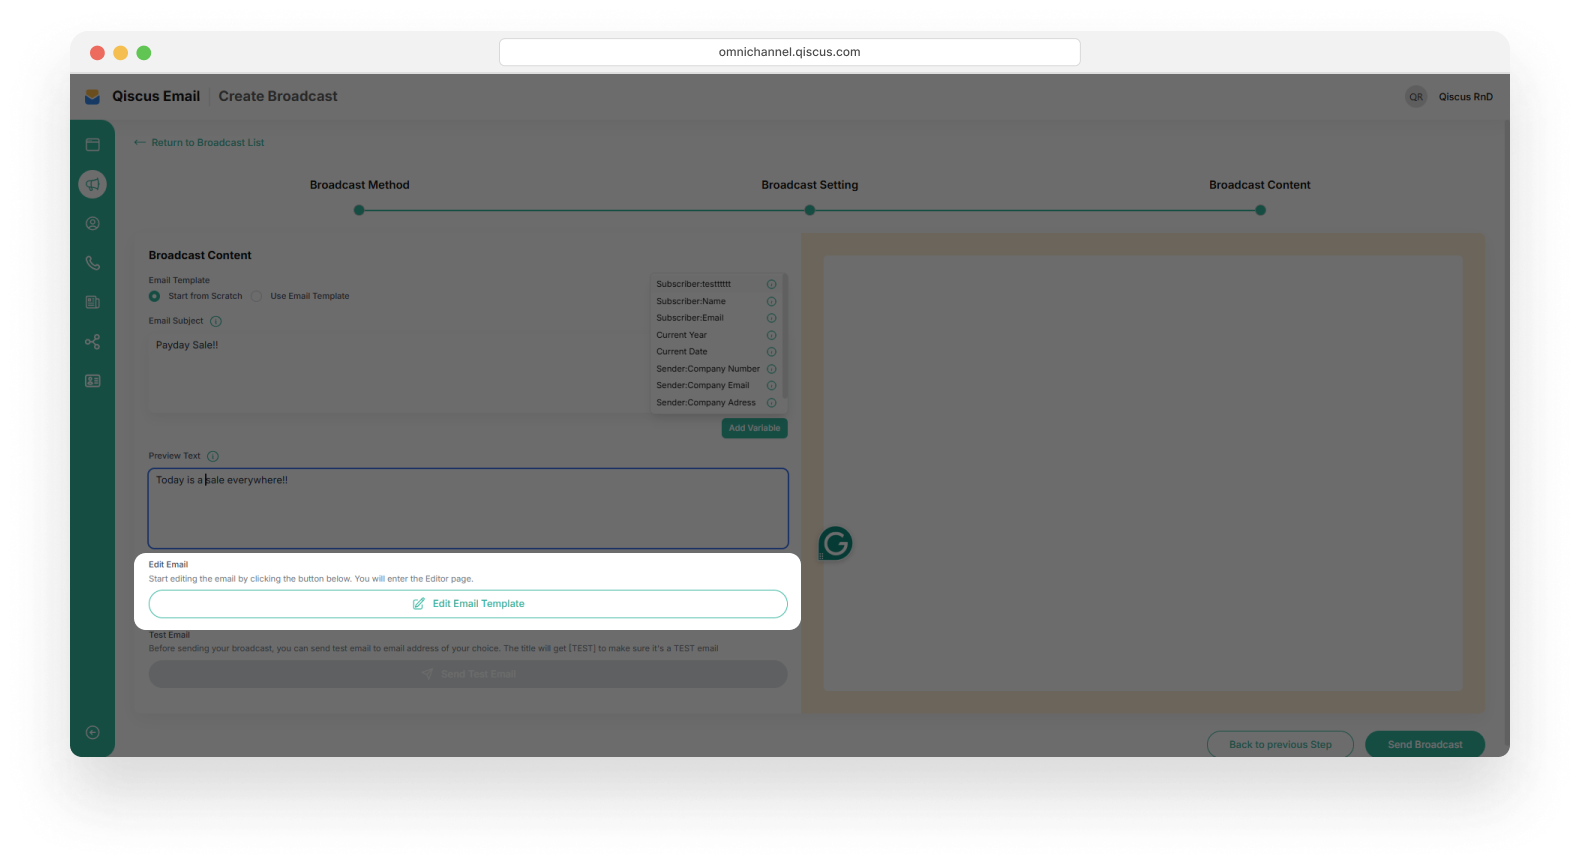Go to the Broadcast Content step

(1260, 185)
